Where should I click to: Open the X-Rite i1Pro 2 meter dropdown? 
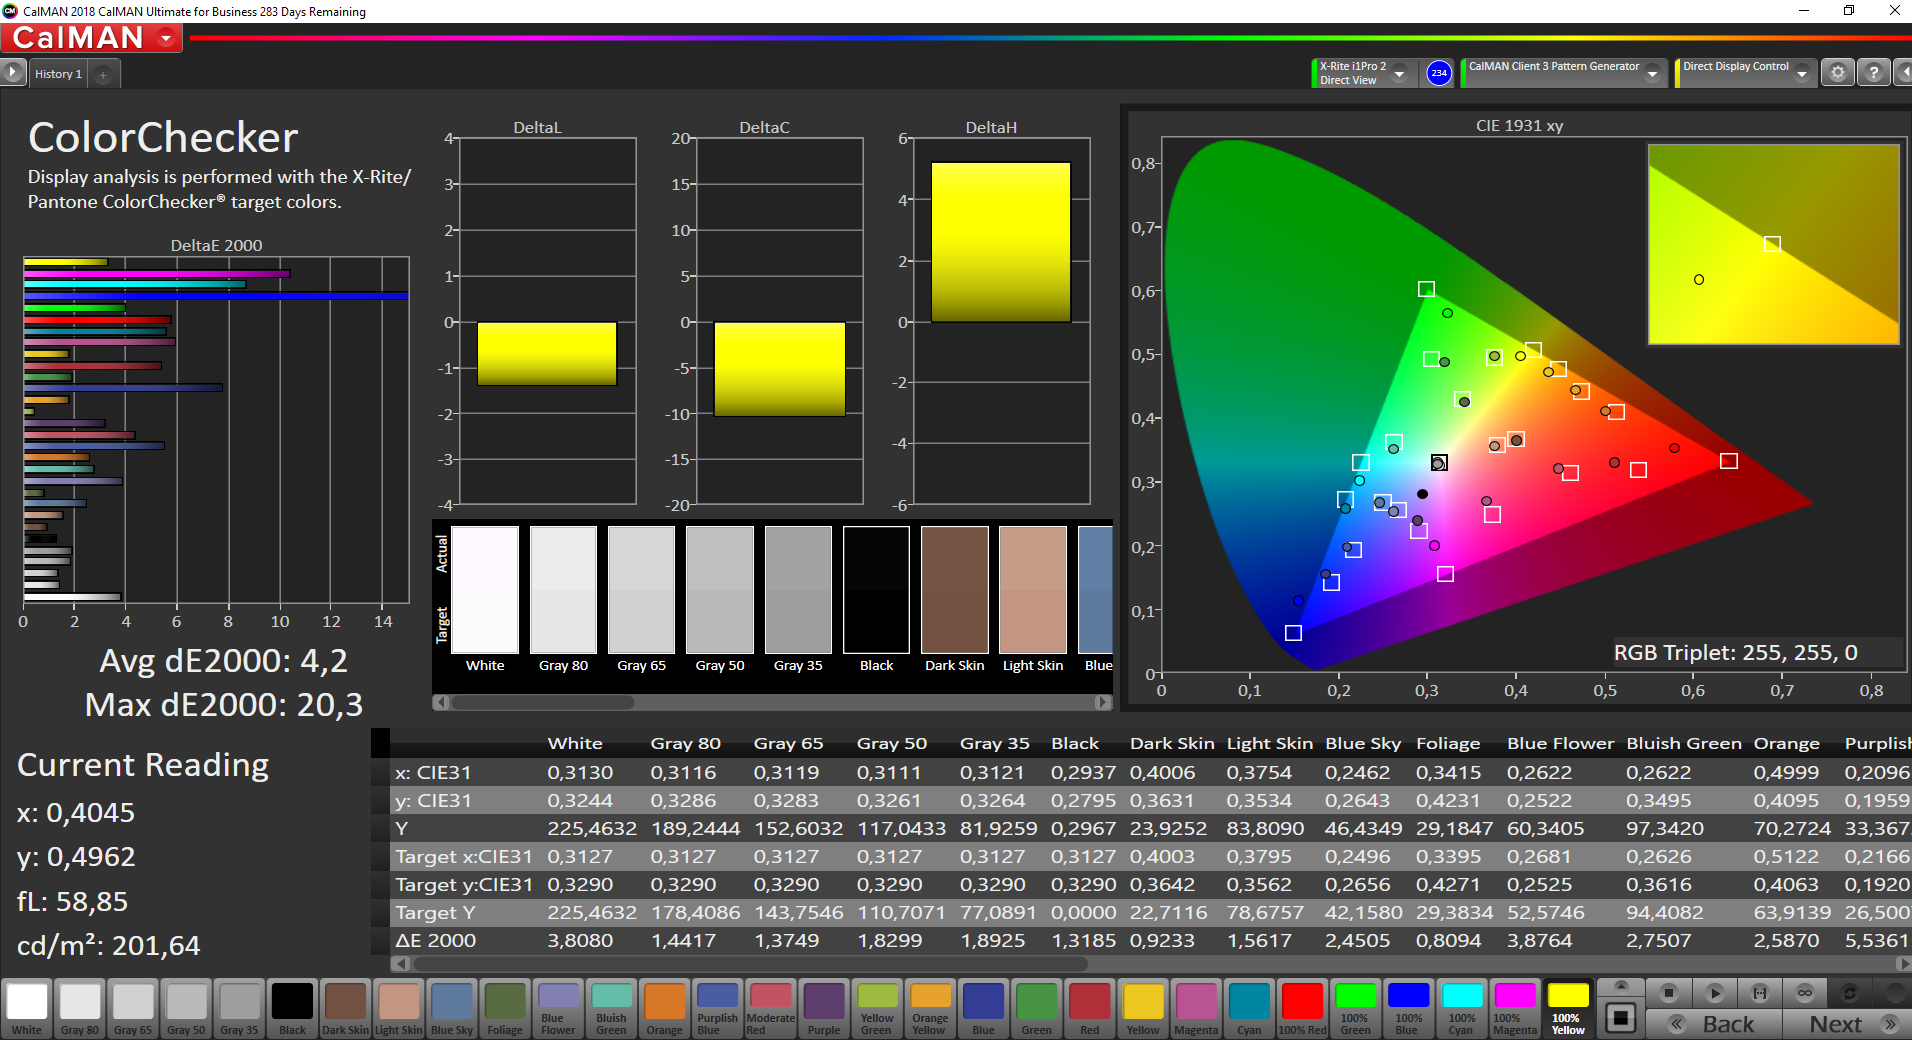point(1364,73)
